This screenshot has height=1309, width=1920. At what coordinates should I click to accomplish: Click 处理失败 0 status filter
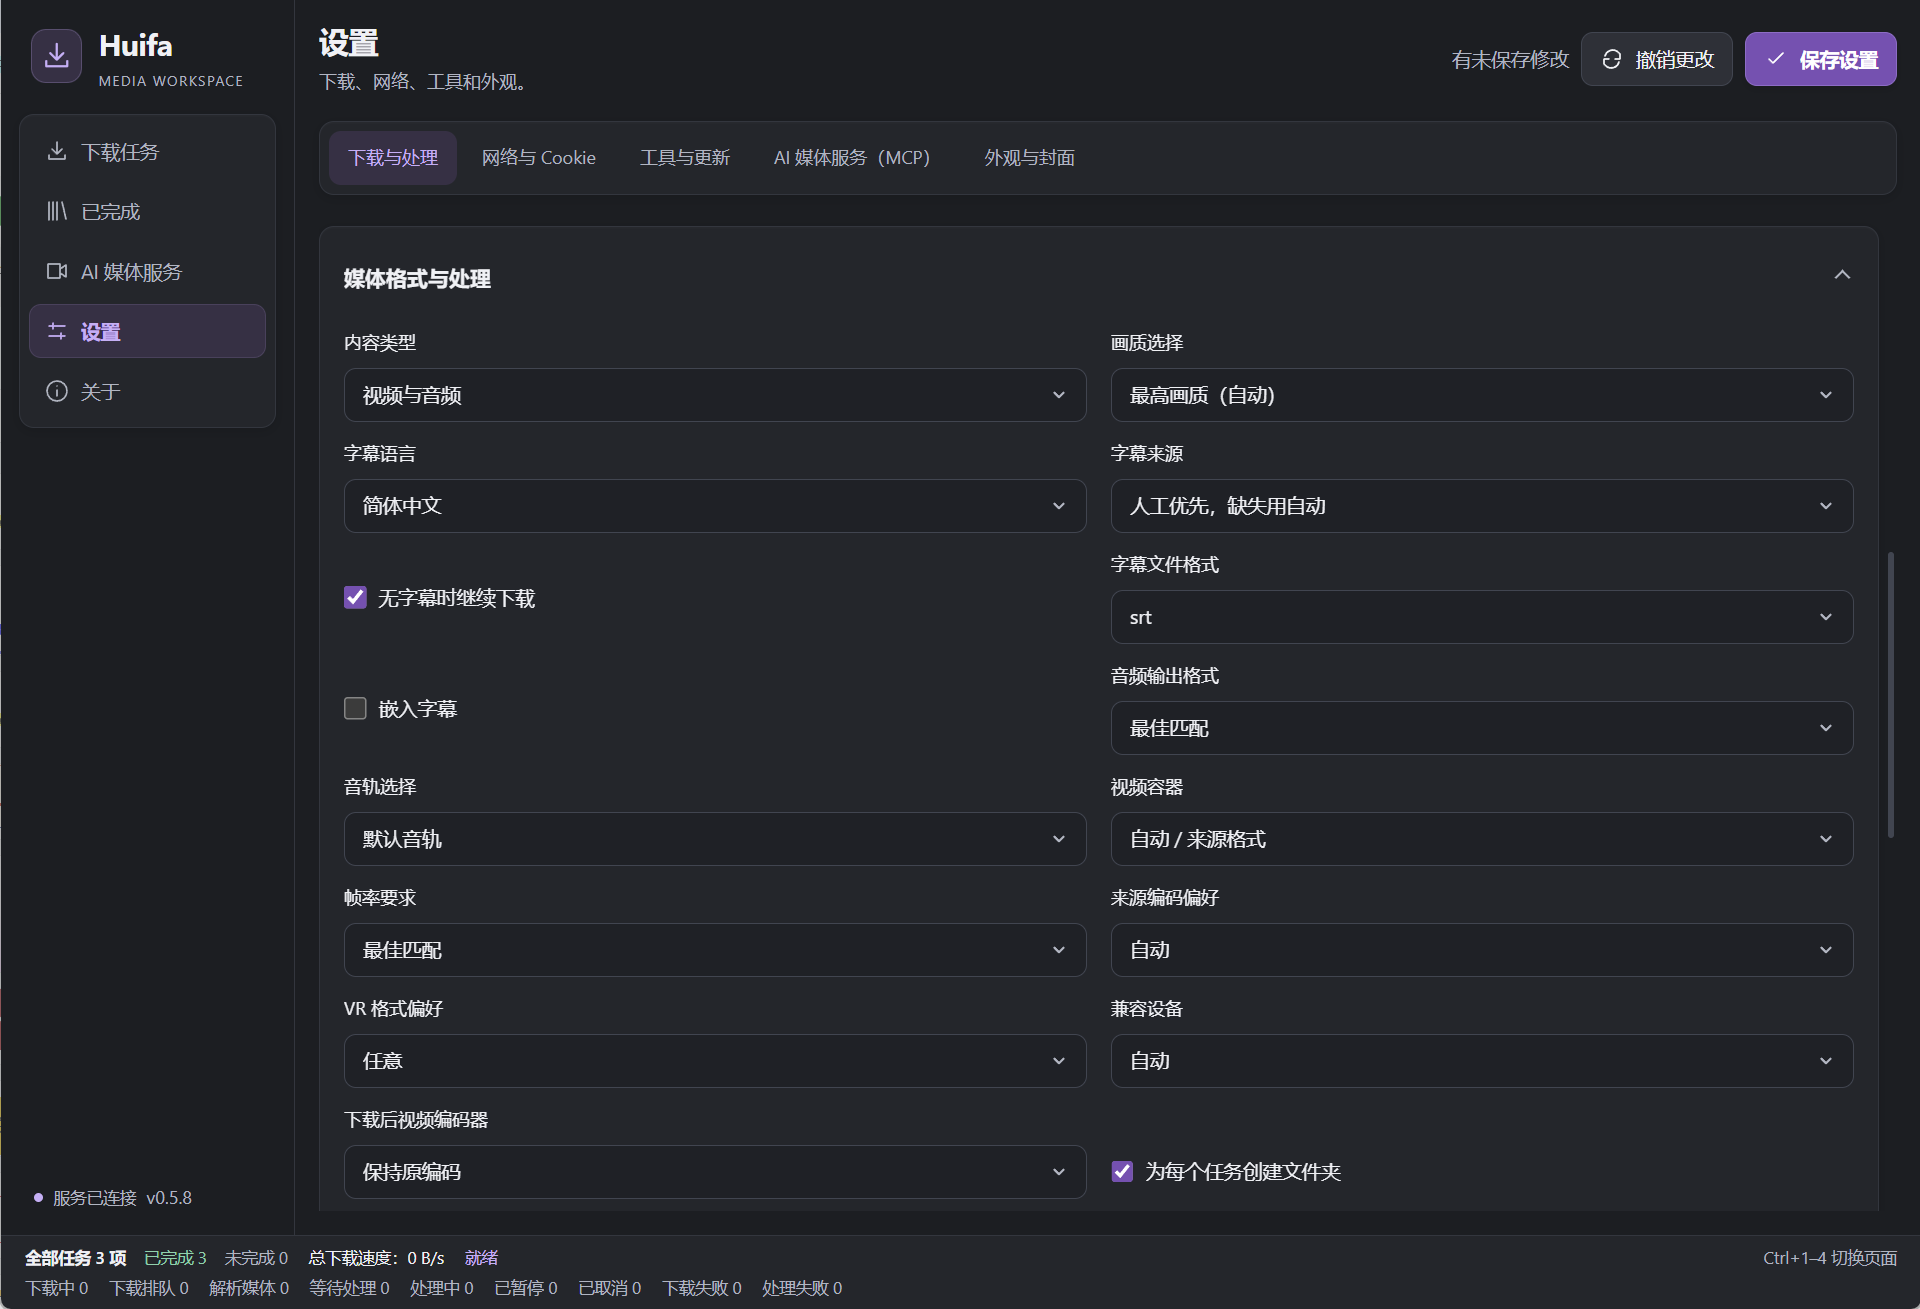[802, 1288]
